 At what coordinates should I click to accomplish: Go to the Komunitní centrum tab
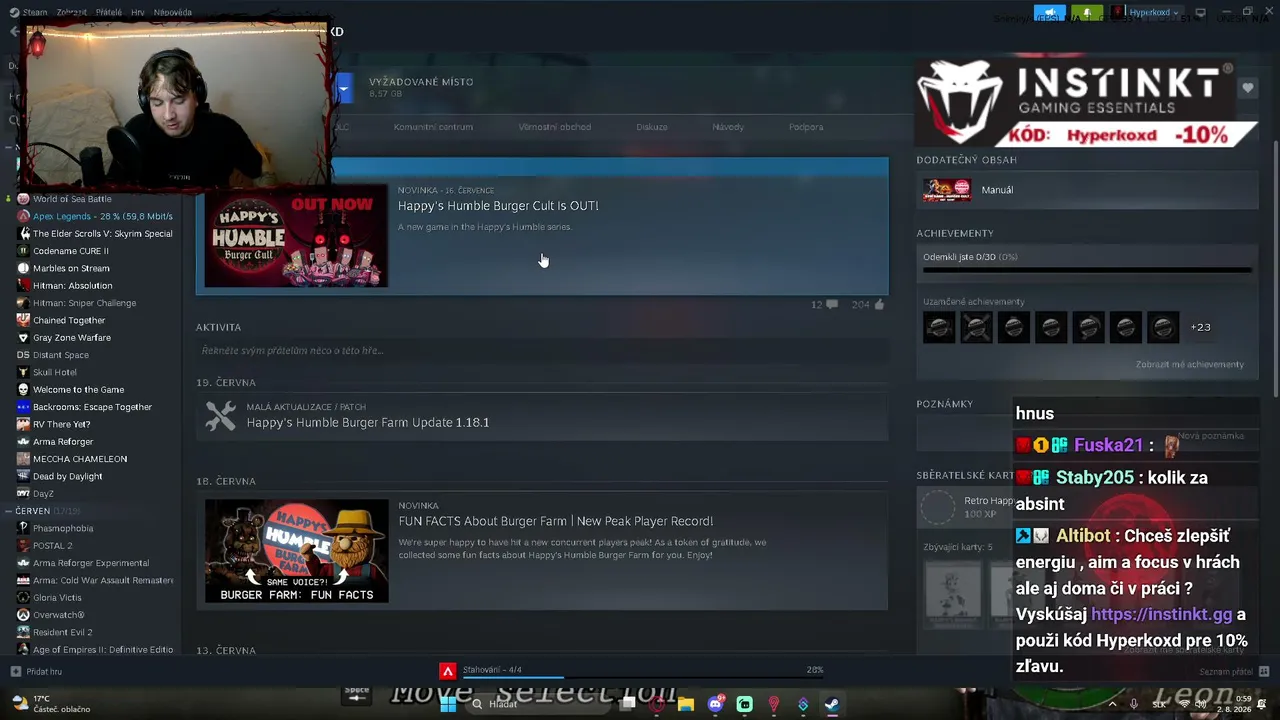point(433,127)
